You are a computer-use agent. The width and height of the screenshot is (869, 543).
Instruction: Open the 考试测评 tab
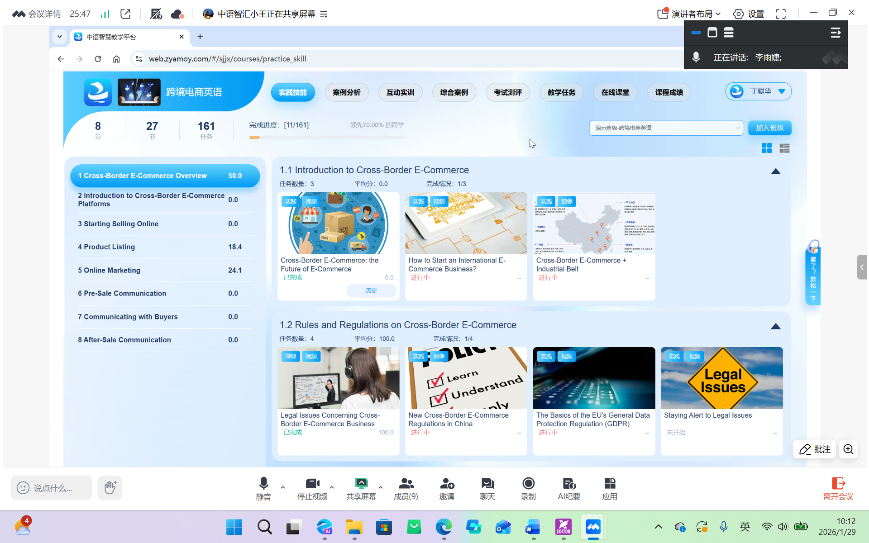point(509,92)
